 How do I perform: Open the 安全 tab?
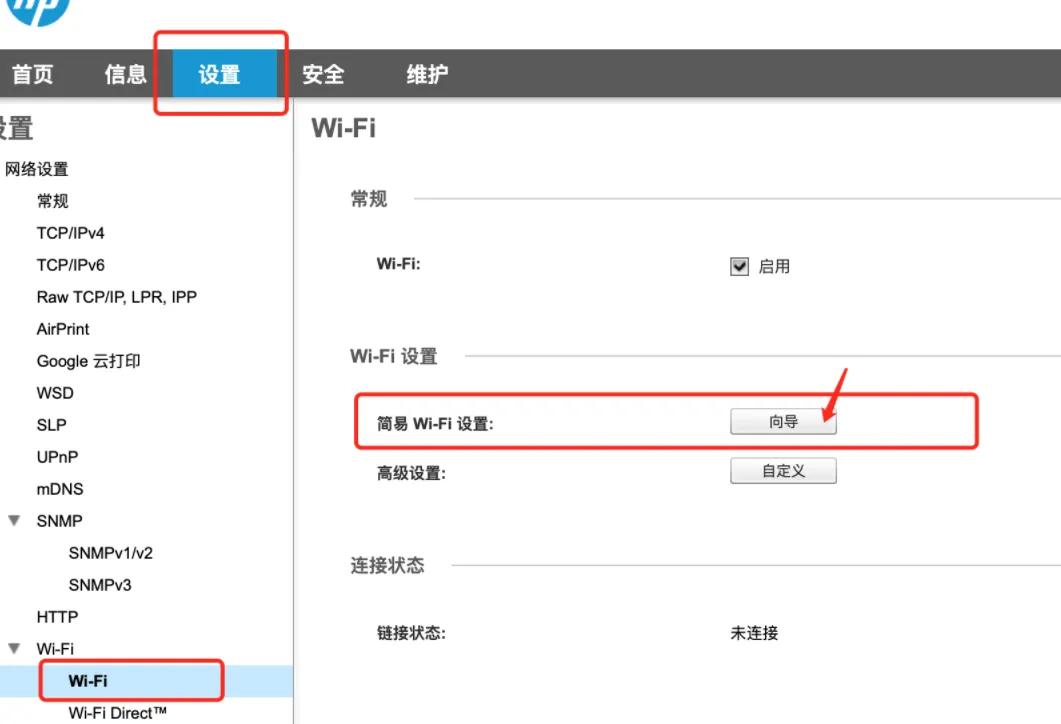(323, 73)
